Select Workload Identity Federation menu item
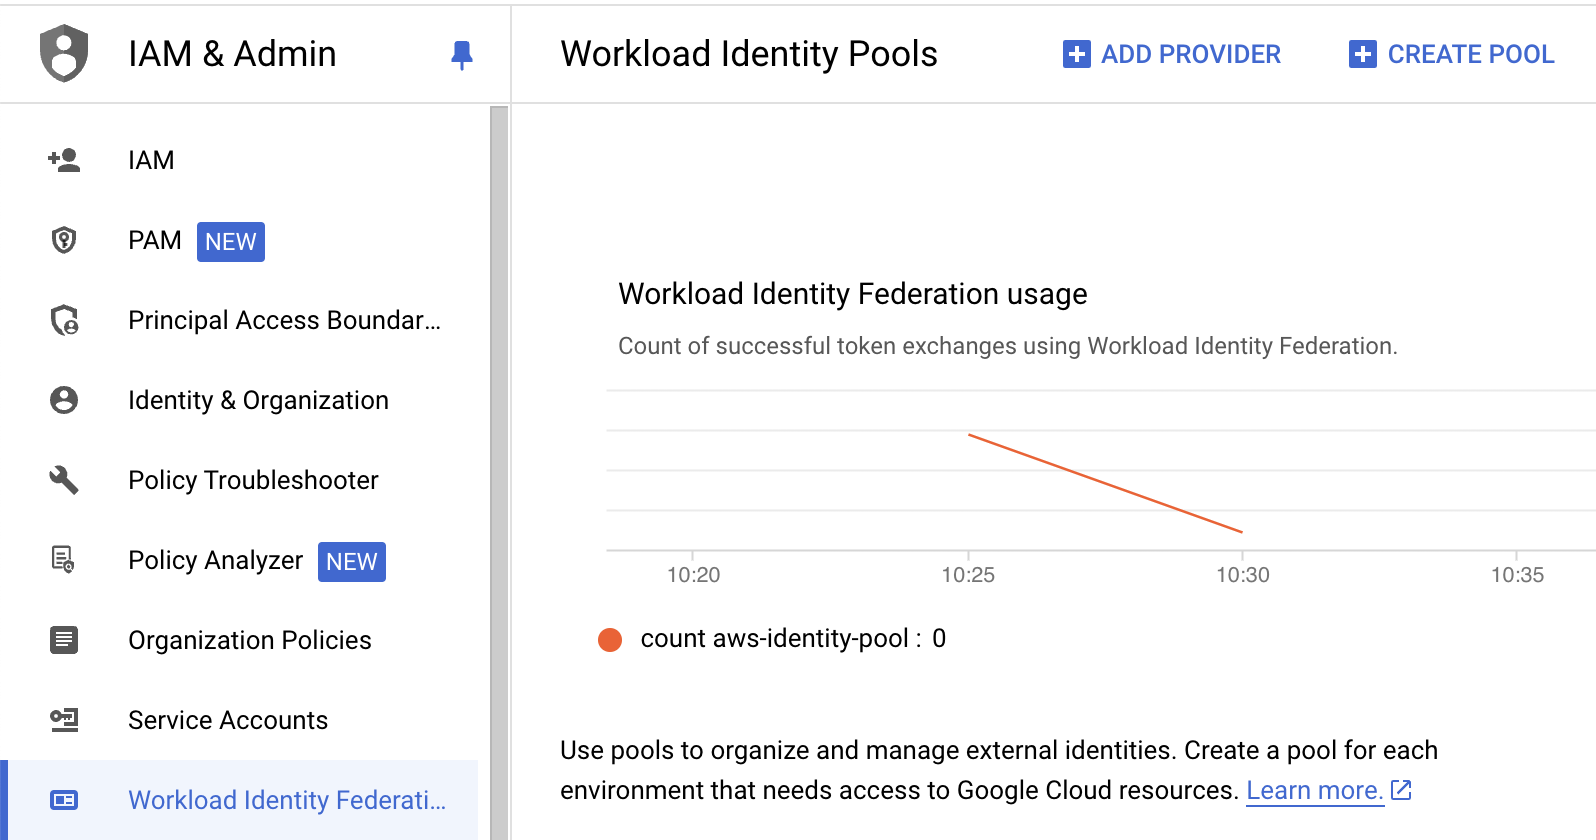This screenshot has width=1596, height=840. (286, 800)
